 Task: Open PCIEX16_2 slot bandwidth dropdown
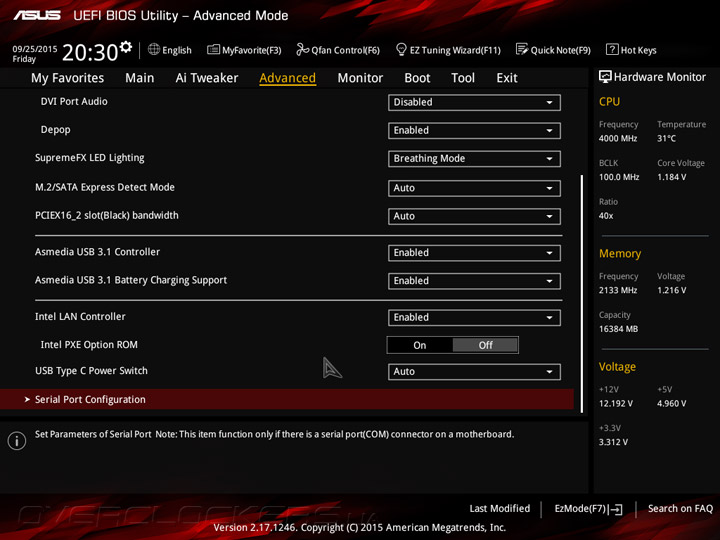point(474,216)
